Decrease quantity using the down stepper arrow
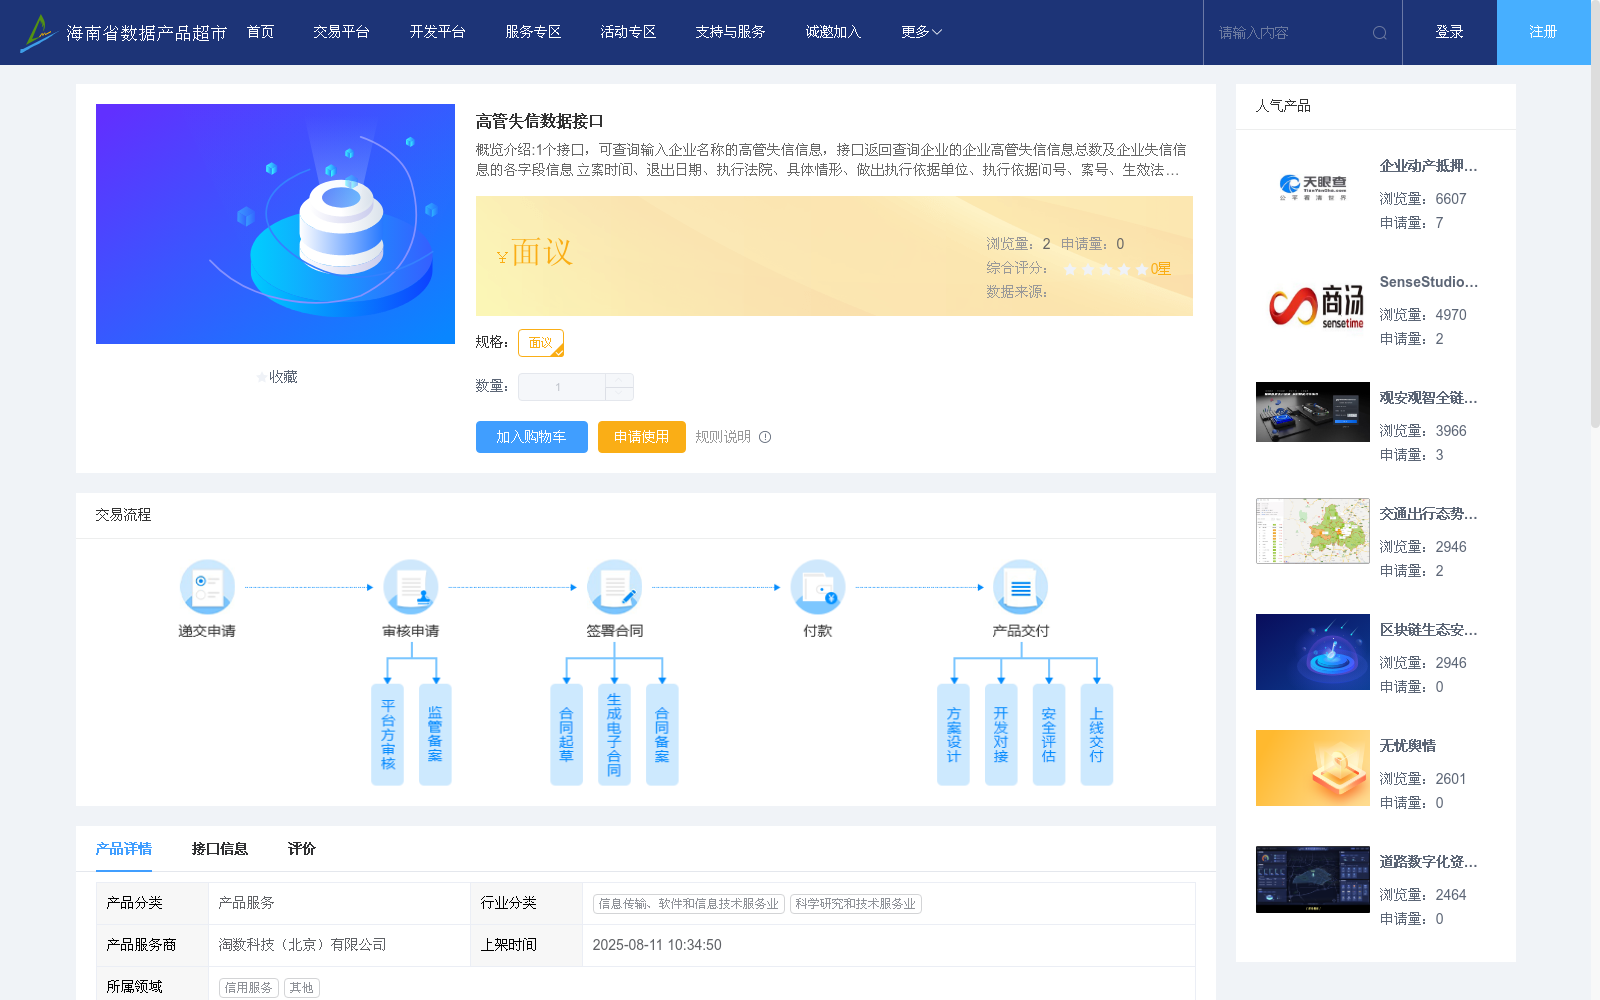 [x=619, y=393]
